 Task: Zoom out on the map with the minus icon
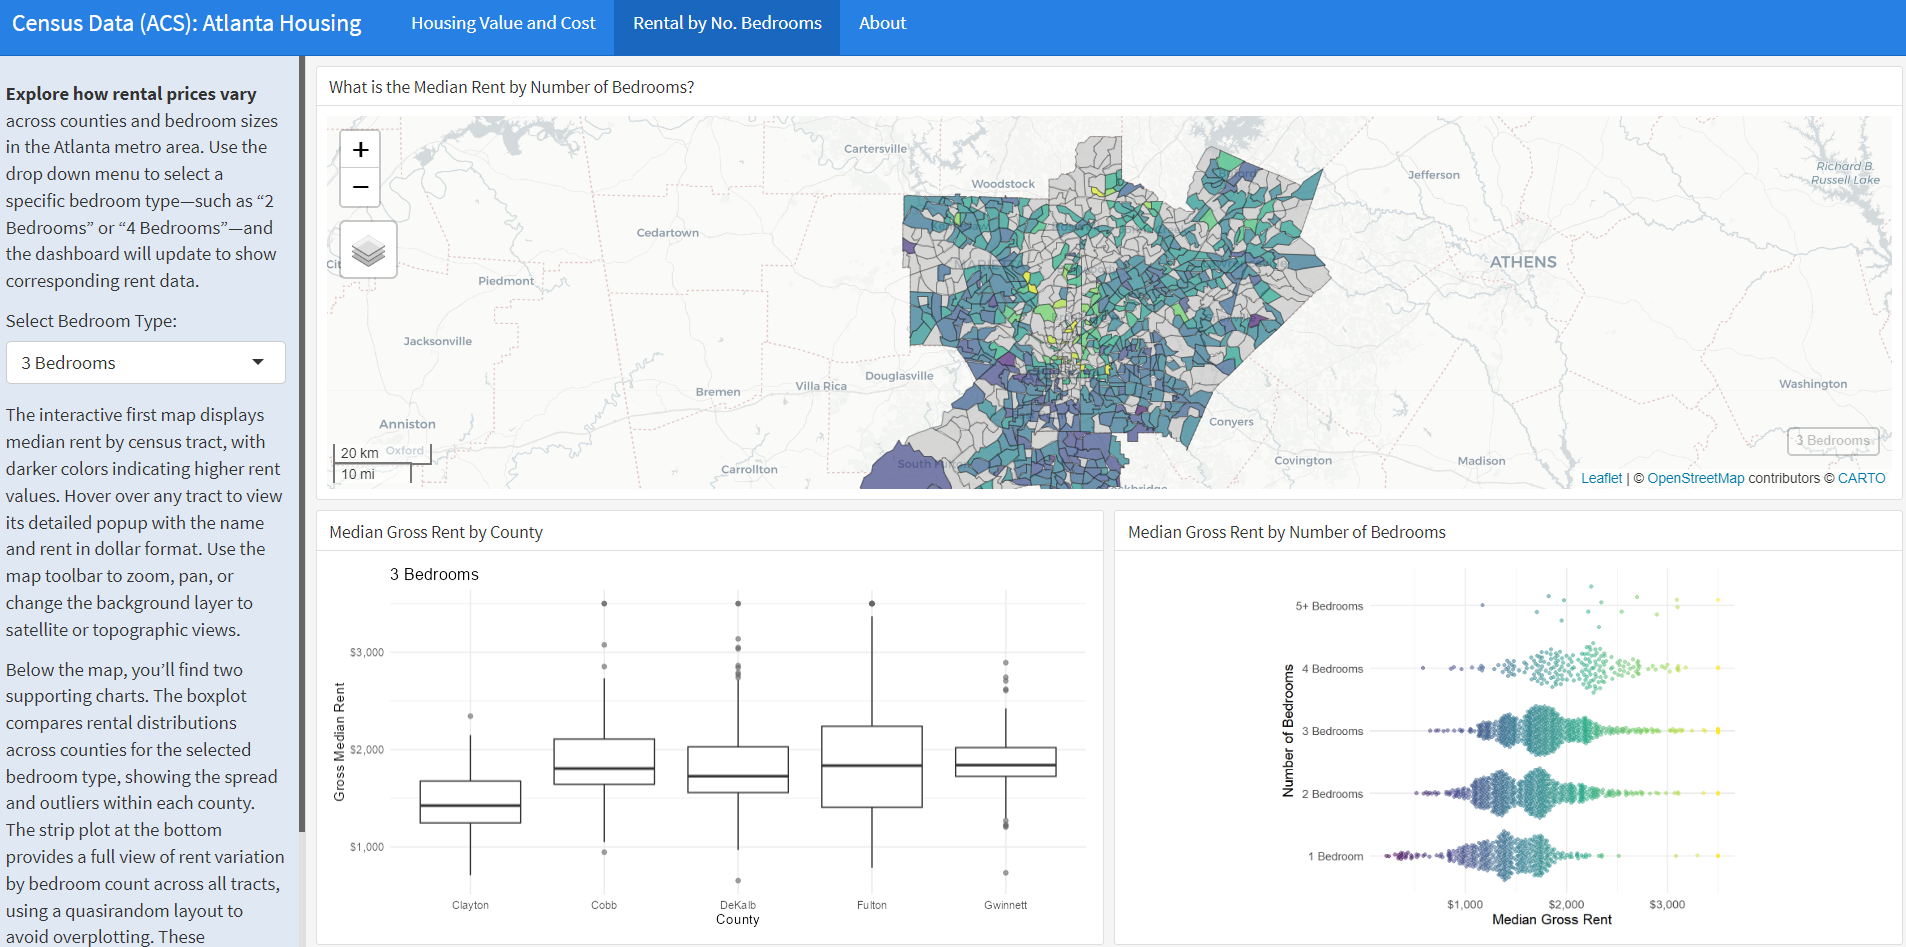point(360,187)
